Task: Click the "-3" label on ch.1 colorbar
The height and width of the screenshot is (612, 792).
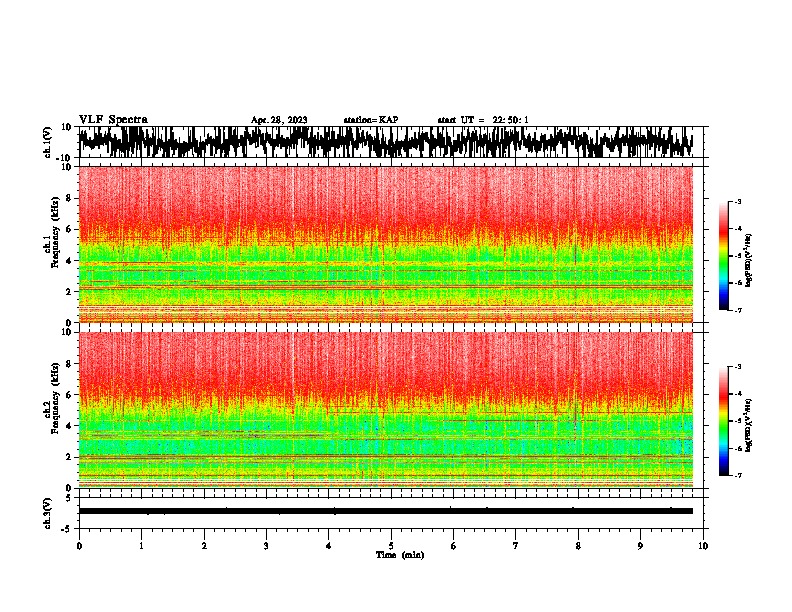Action: pyautogui.click(x=738, y=201)
